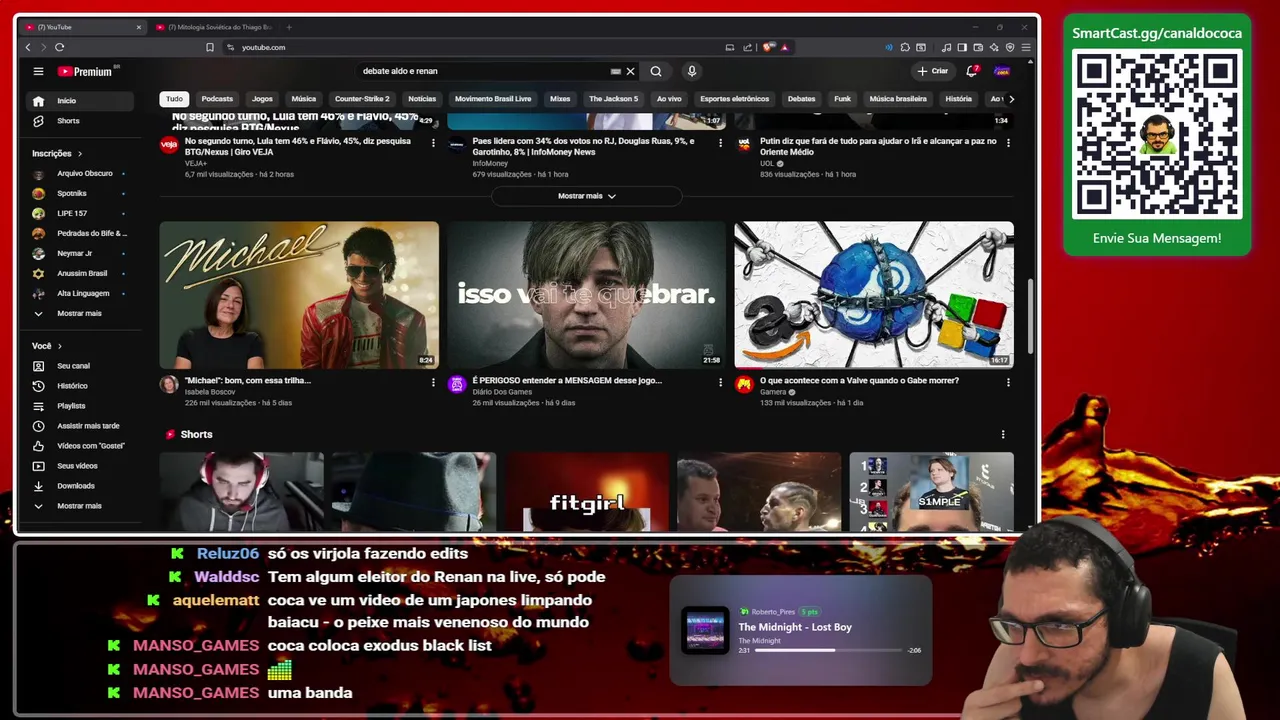Clear the search text with the X
Screen dimensions: 1280x720
tap(630, 71)
